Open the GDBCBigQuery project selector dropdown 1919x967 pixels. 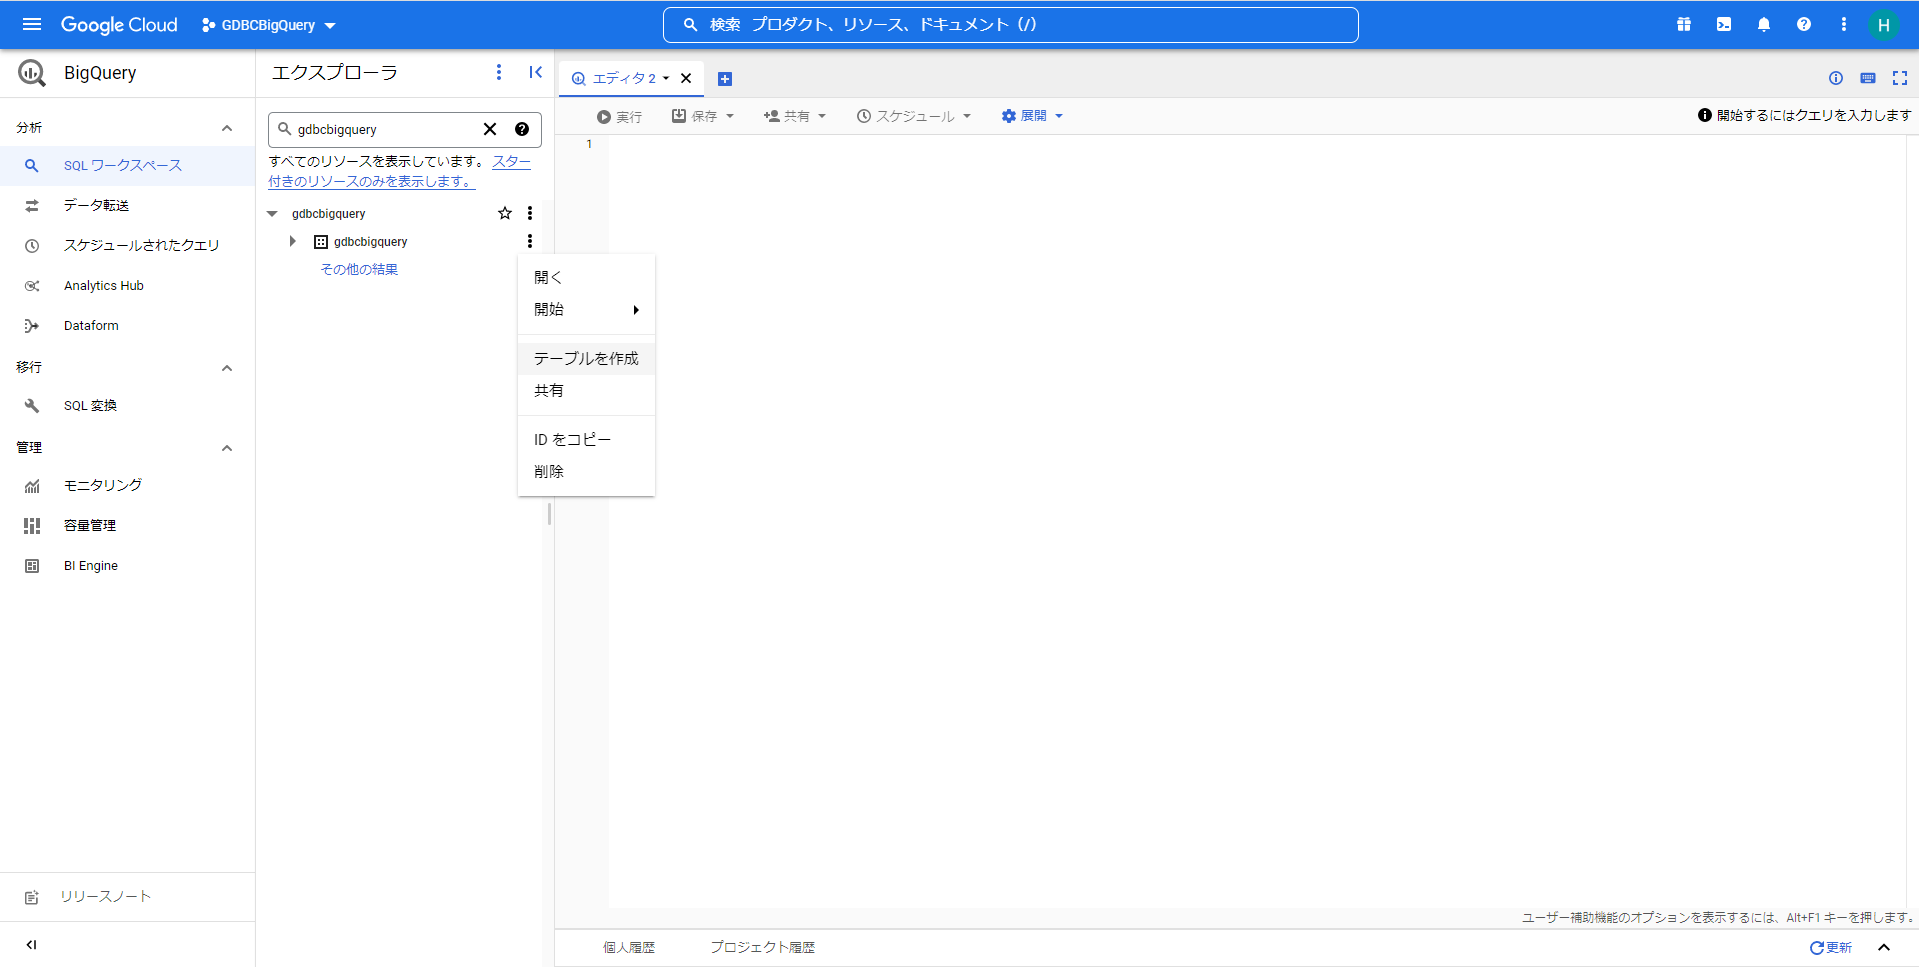click(x=269, y=25)
